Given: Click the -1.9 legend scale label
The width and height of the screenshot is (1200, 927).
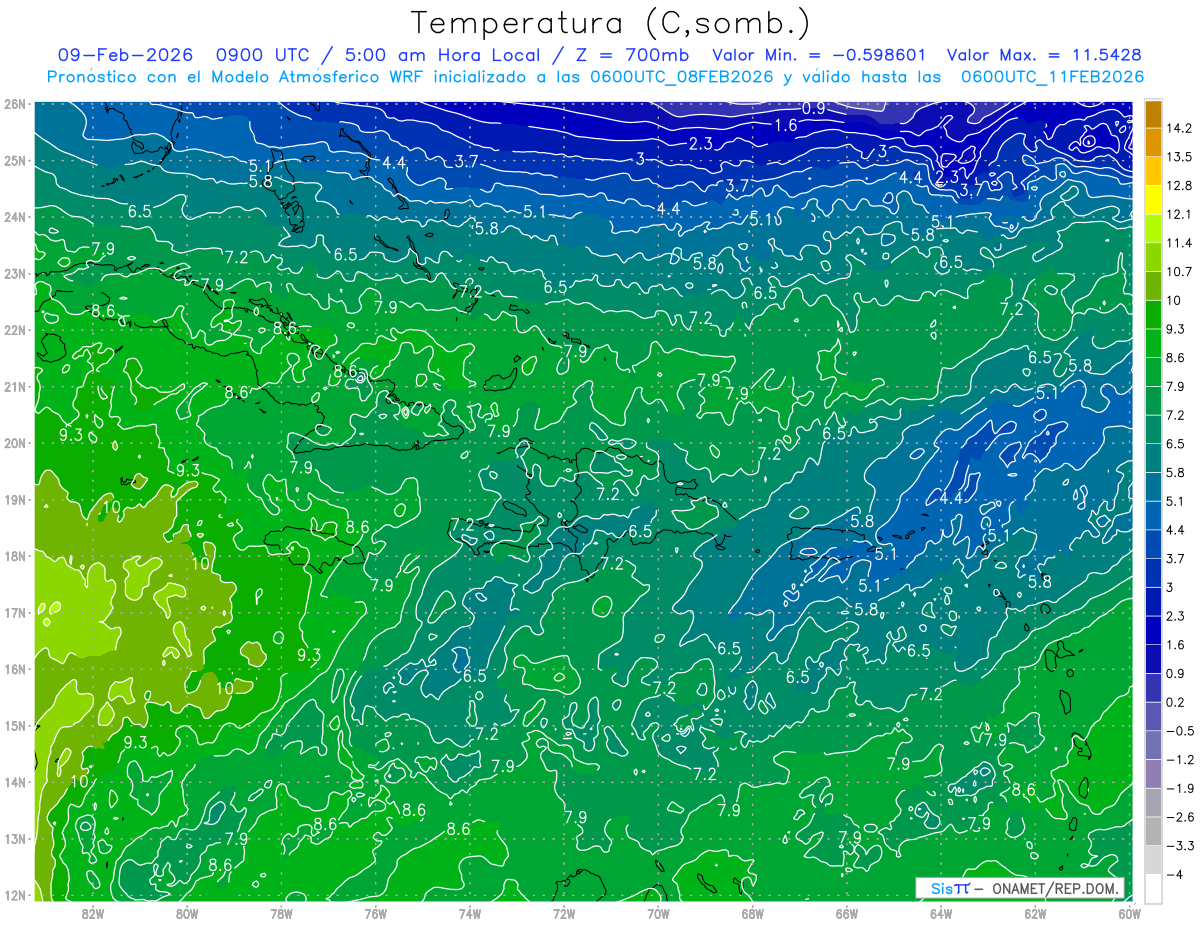Looking at the screenshot, I should click(x=1179, y=787).
